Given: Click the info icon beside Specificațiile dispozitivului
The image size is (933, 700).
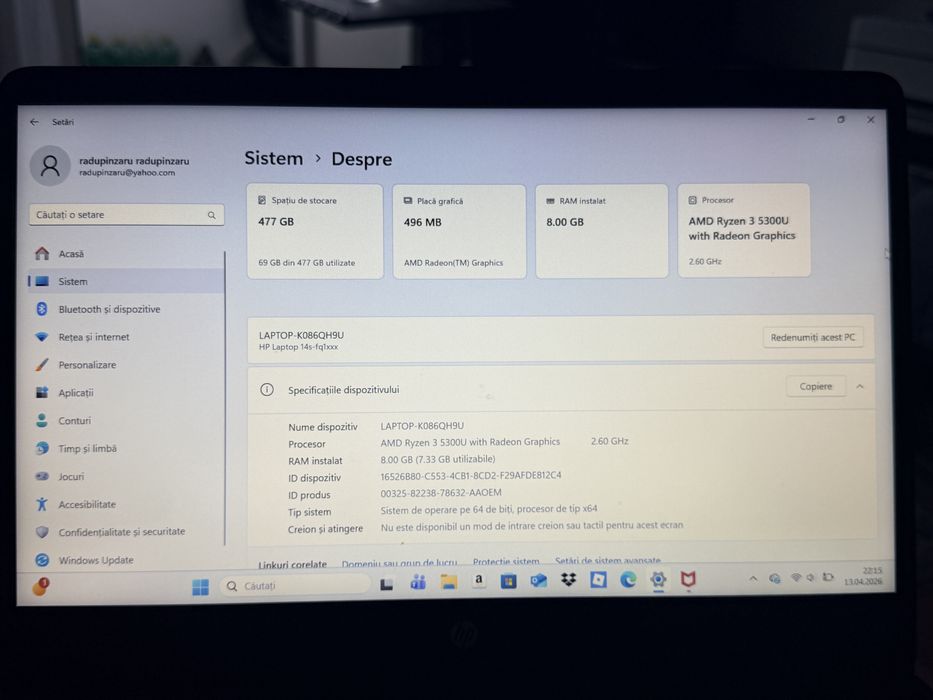Looking at the screenshot, I should click(267, 390).
